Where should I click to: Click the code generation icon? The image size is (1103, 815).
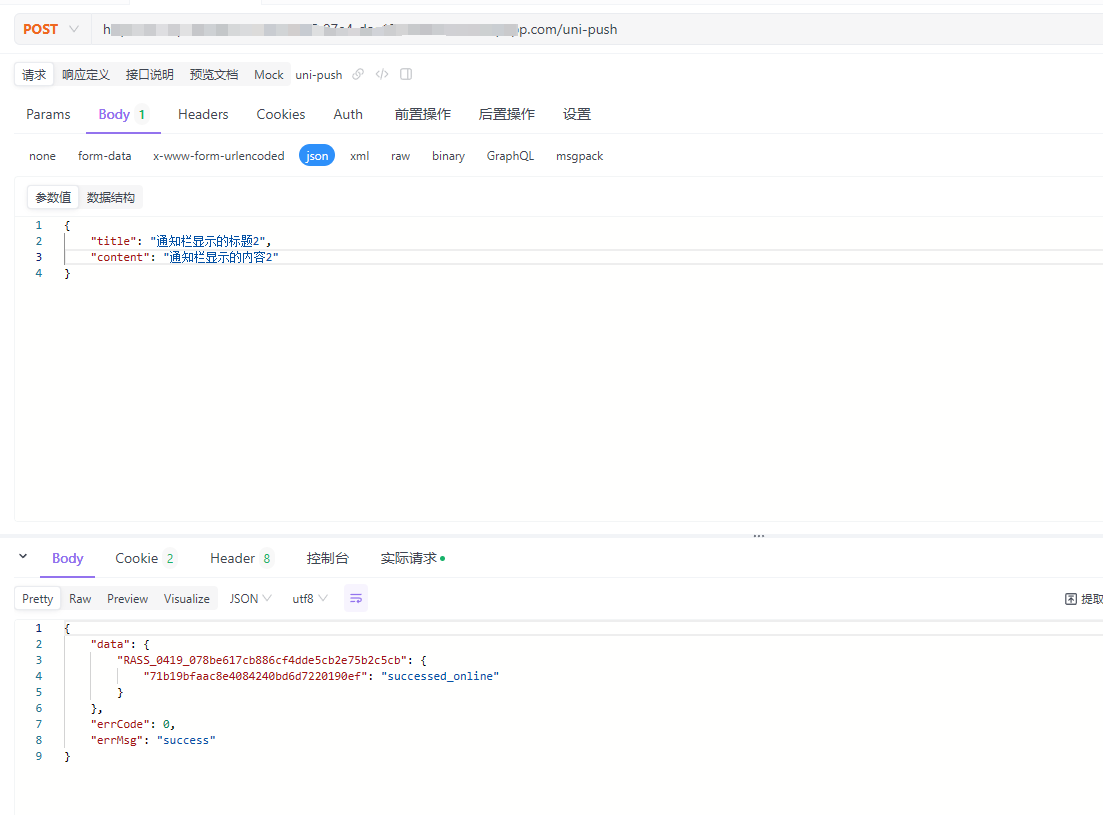pos(382,74)
